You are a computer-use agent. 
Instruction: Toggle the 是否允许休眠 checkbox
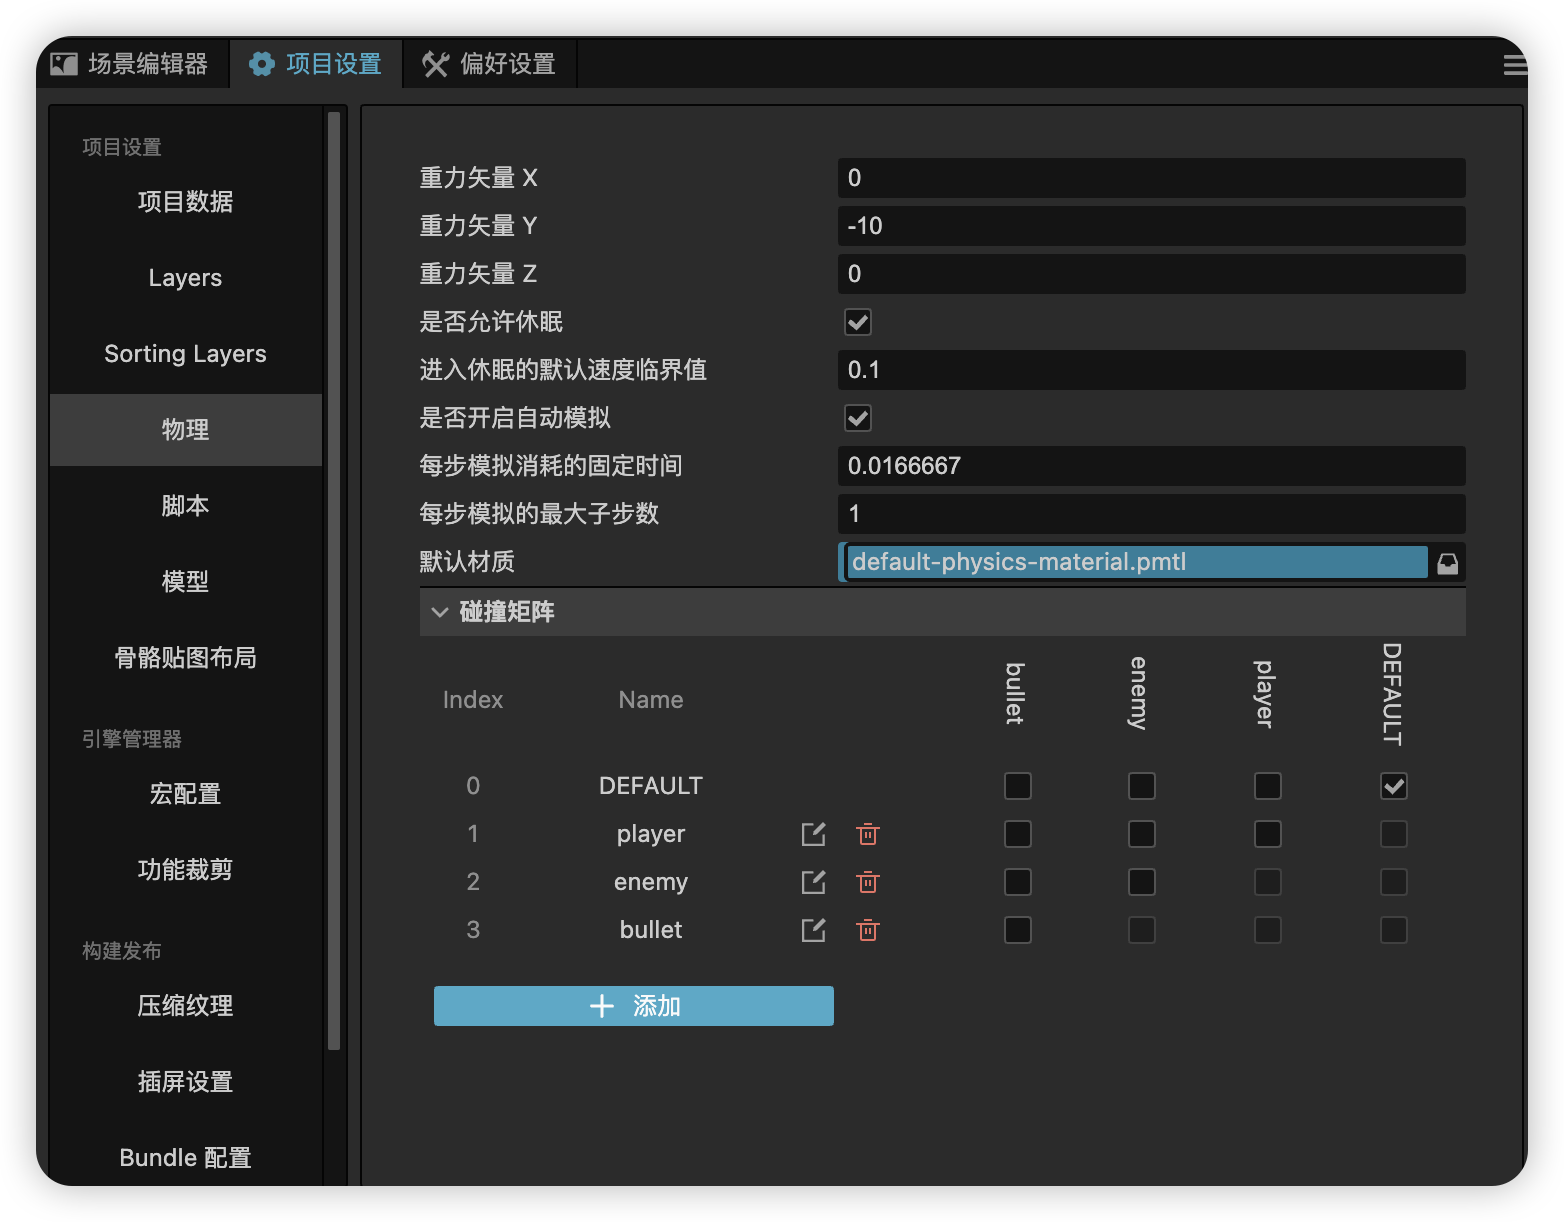tap(858, 322)
